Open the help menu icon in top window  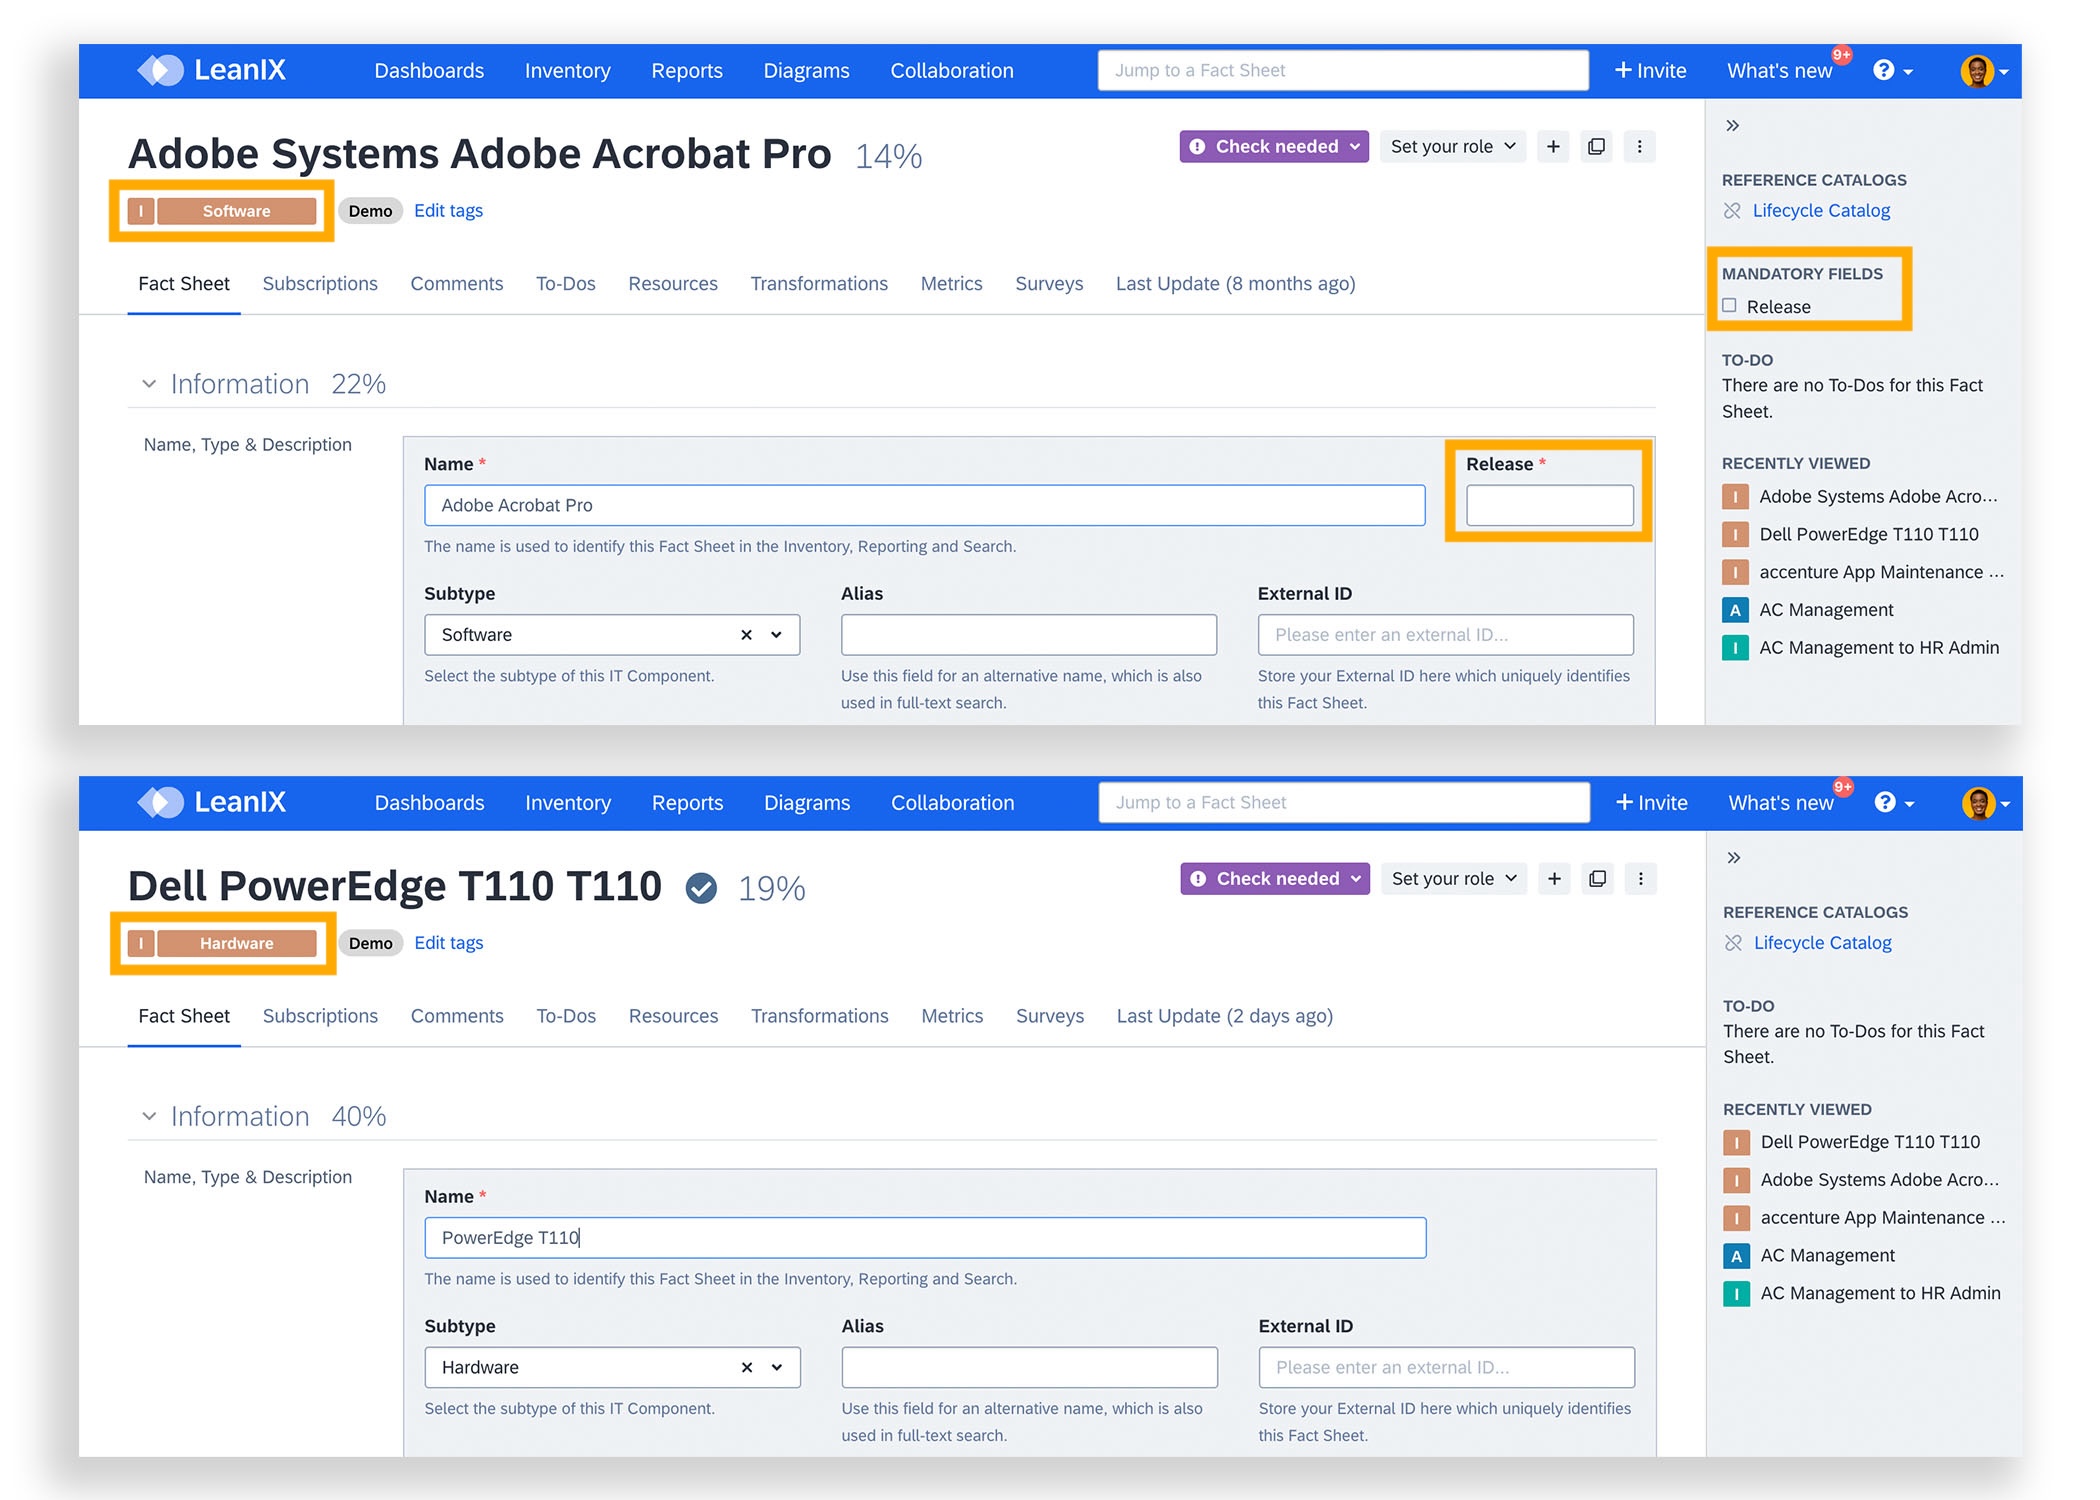(x=1892, y=70)
